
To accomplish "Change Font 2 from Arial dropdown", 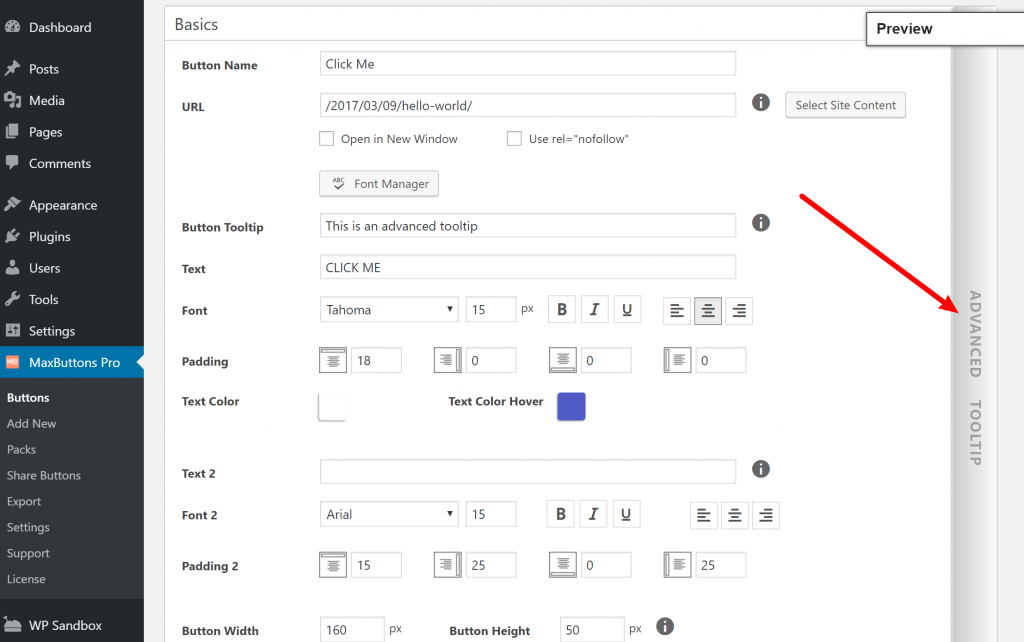I will (388, 514).
